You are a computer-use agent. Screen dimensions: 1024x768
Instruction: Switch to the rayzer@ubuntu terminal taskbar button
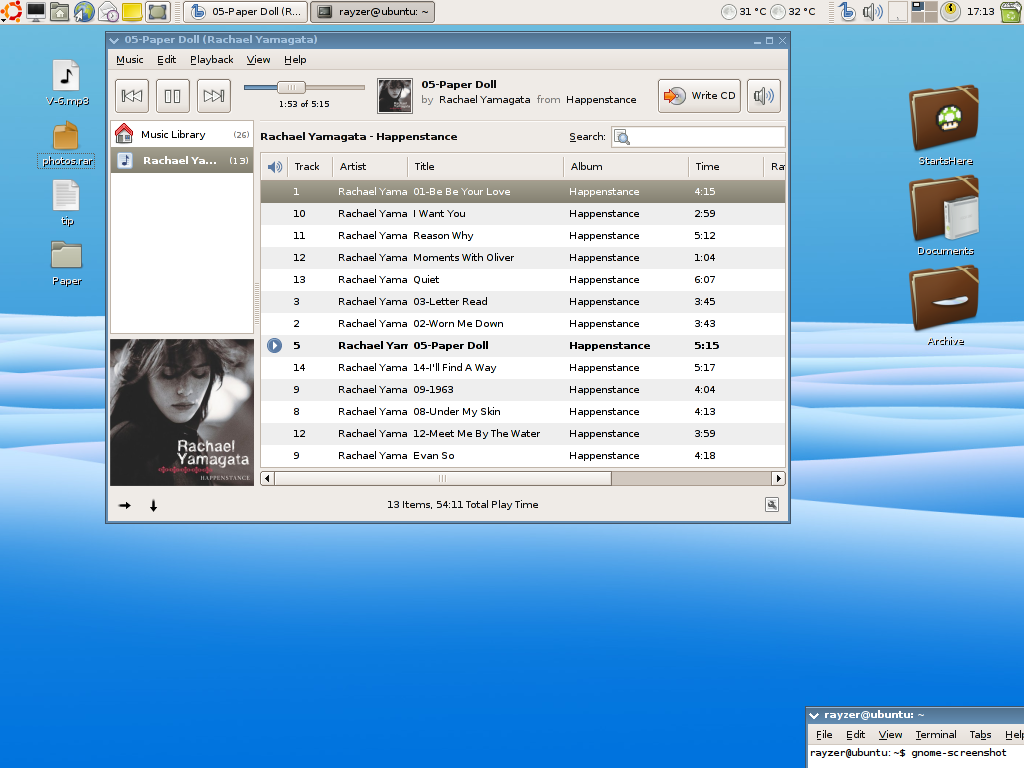372,12
